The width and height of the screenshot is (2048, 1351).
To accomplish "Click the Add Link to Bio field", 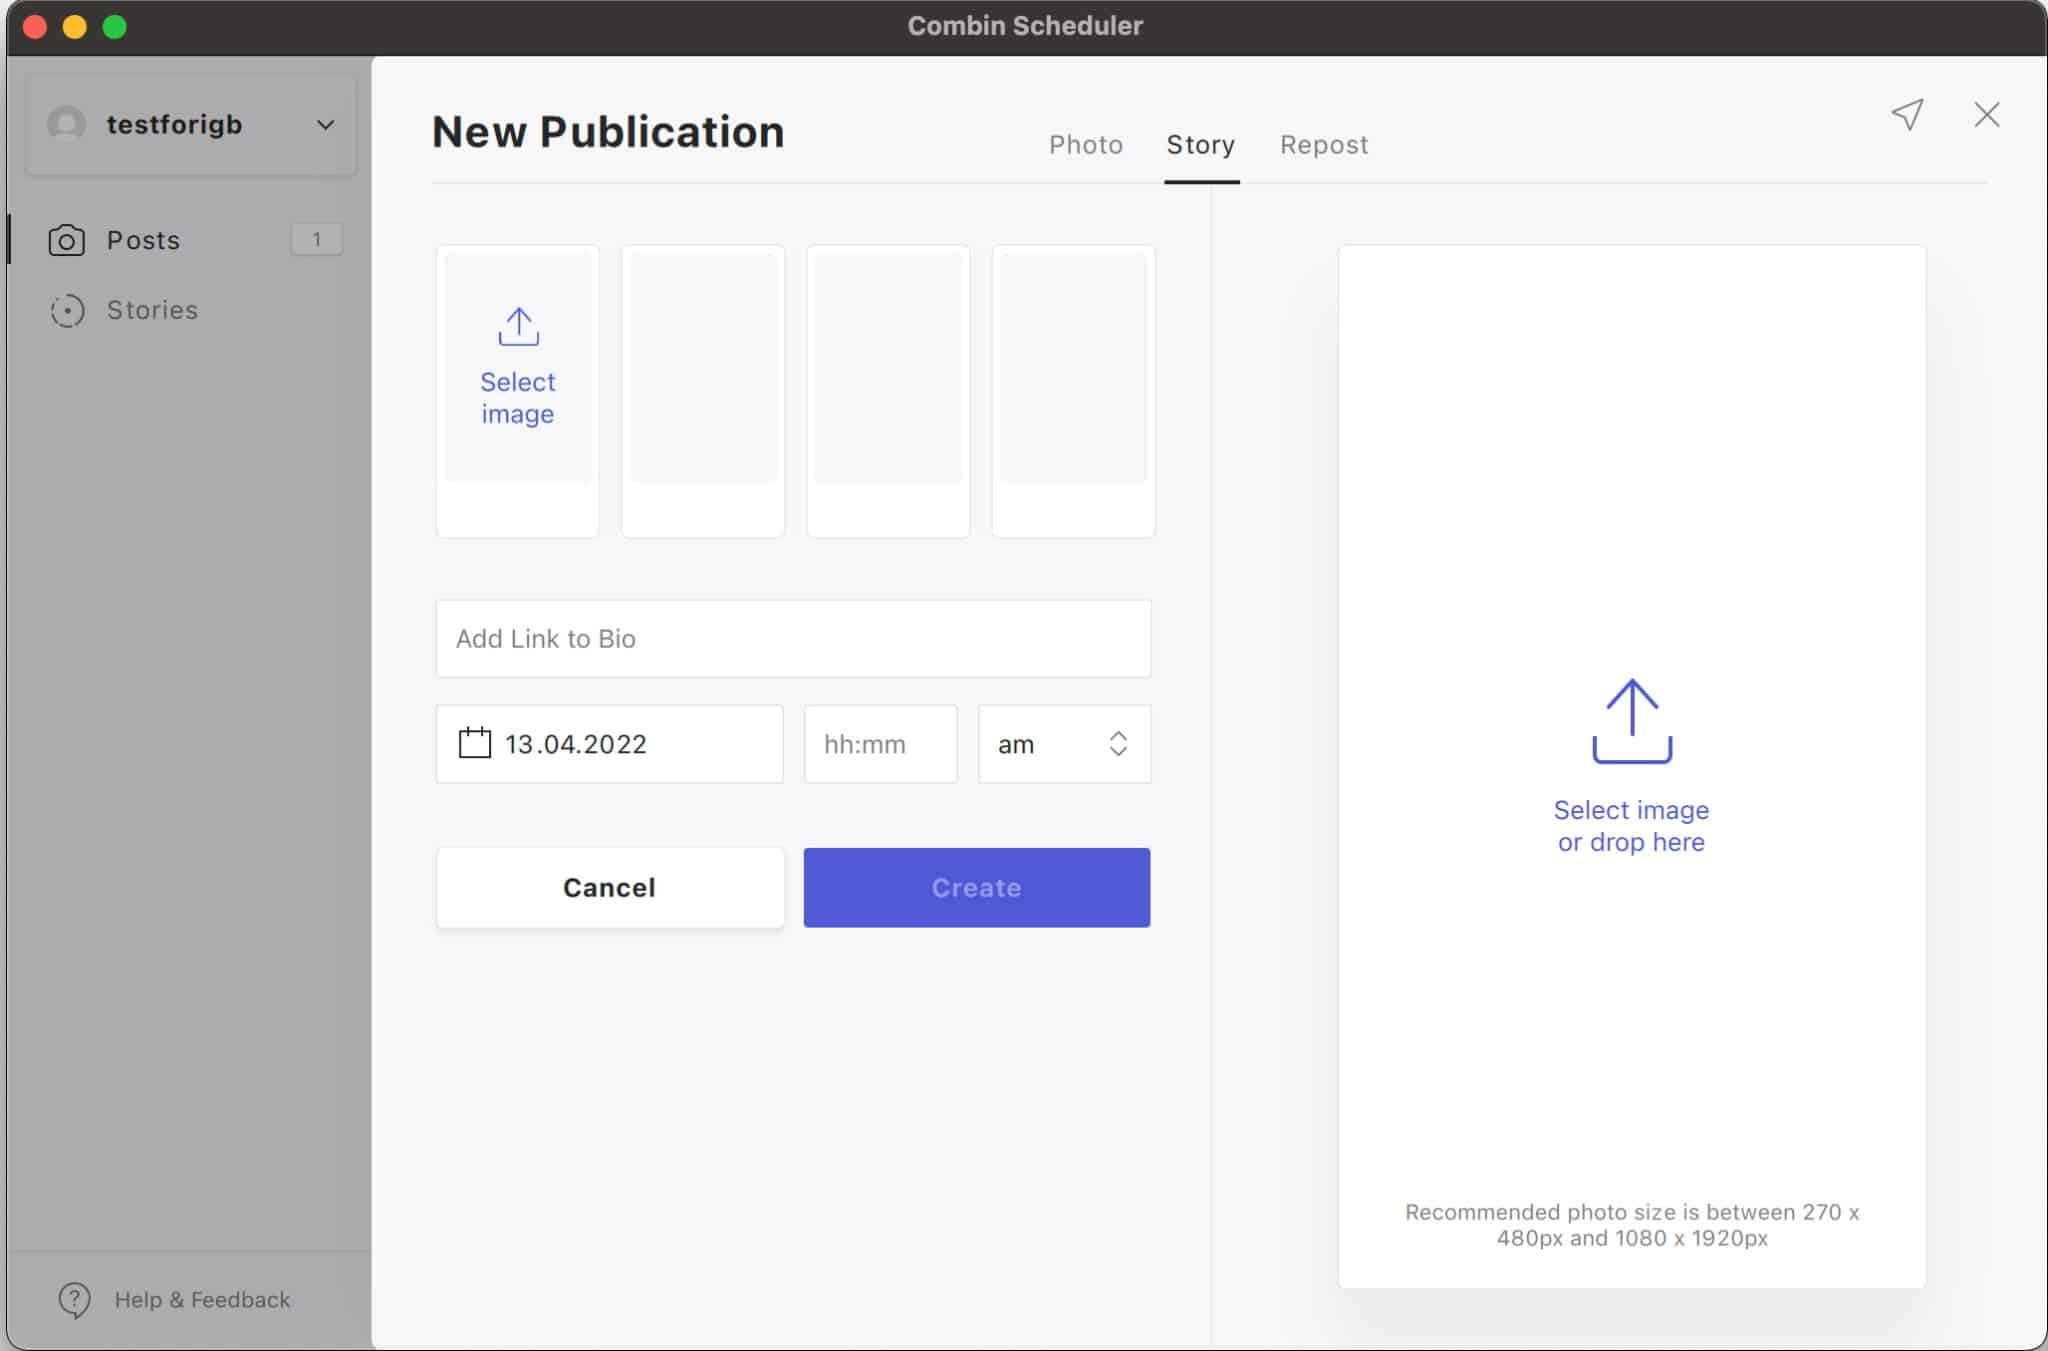I will click(x=793, y=638).
